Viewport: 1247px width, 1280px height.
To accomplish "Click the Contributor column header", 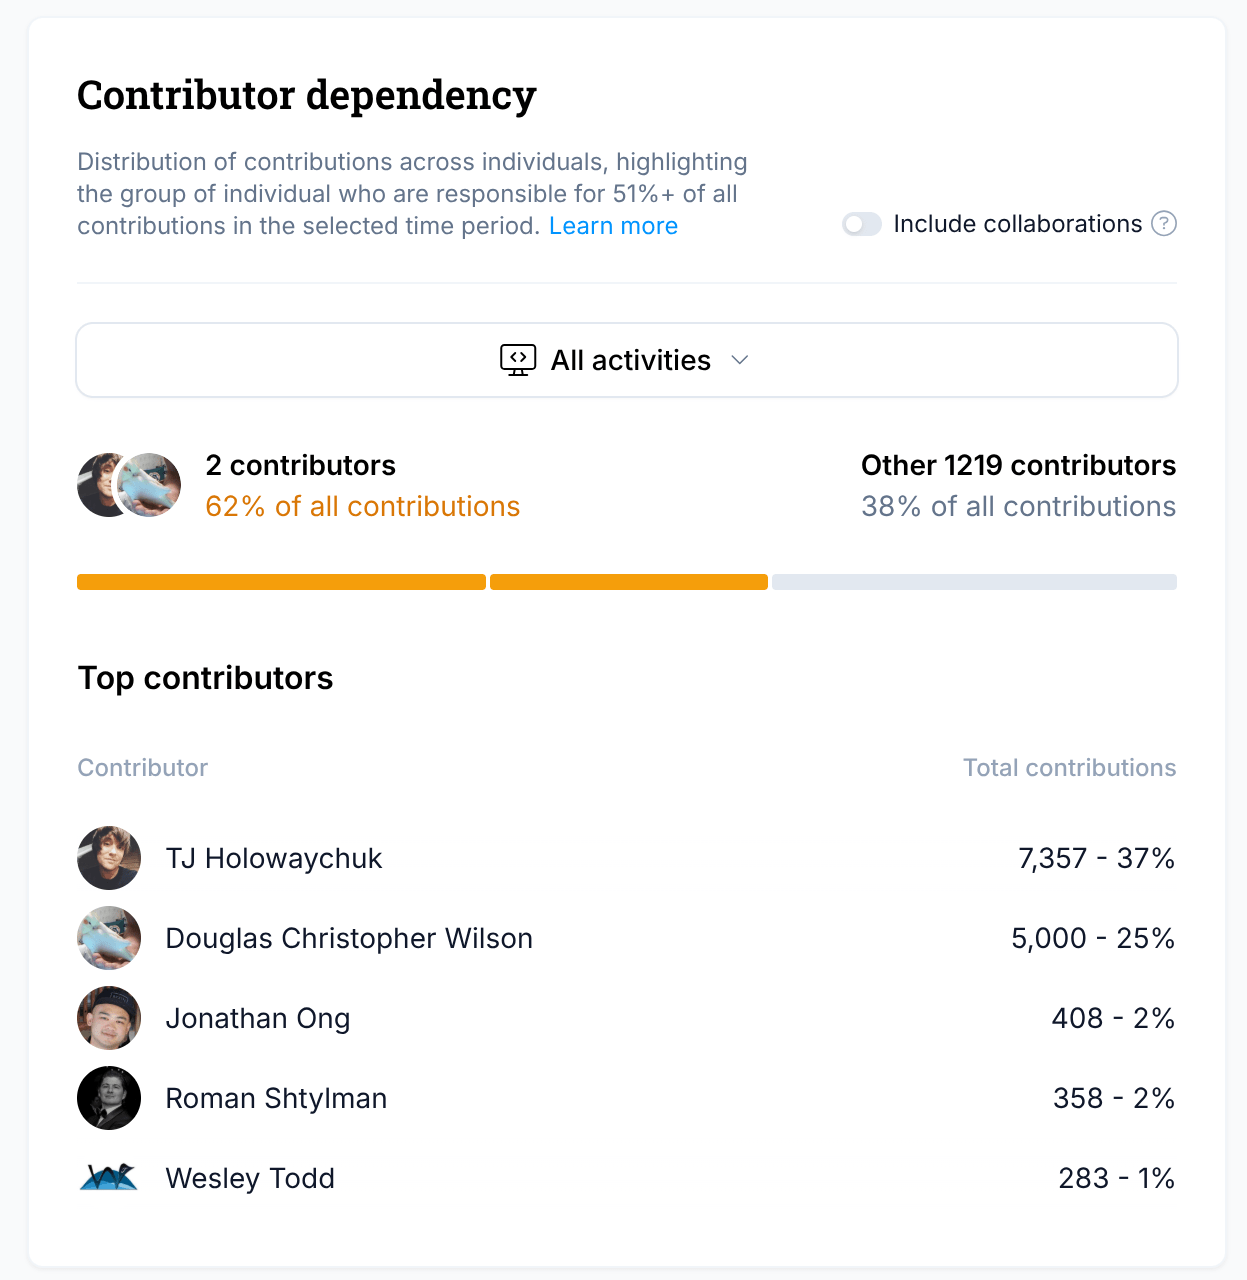I will (143, 768).
